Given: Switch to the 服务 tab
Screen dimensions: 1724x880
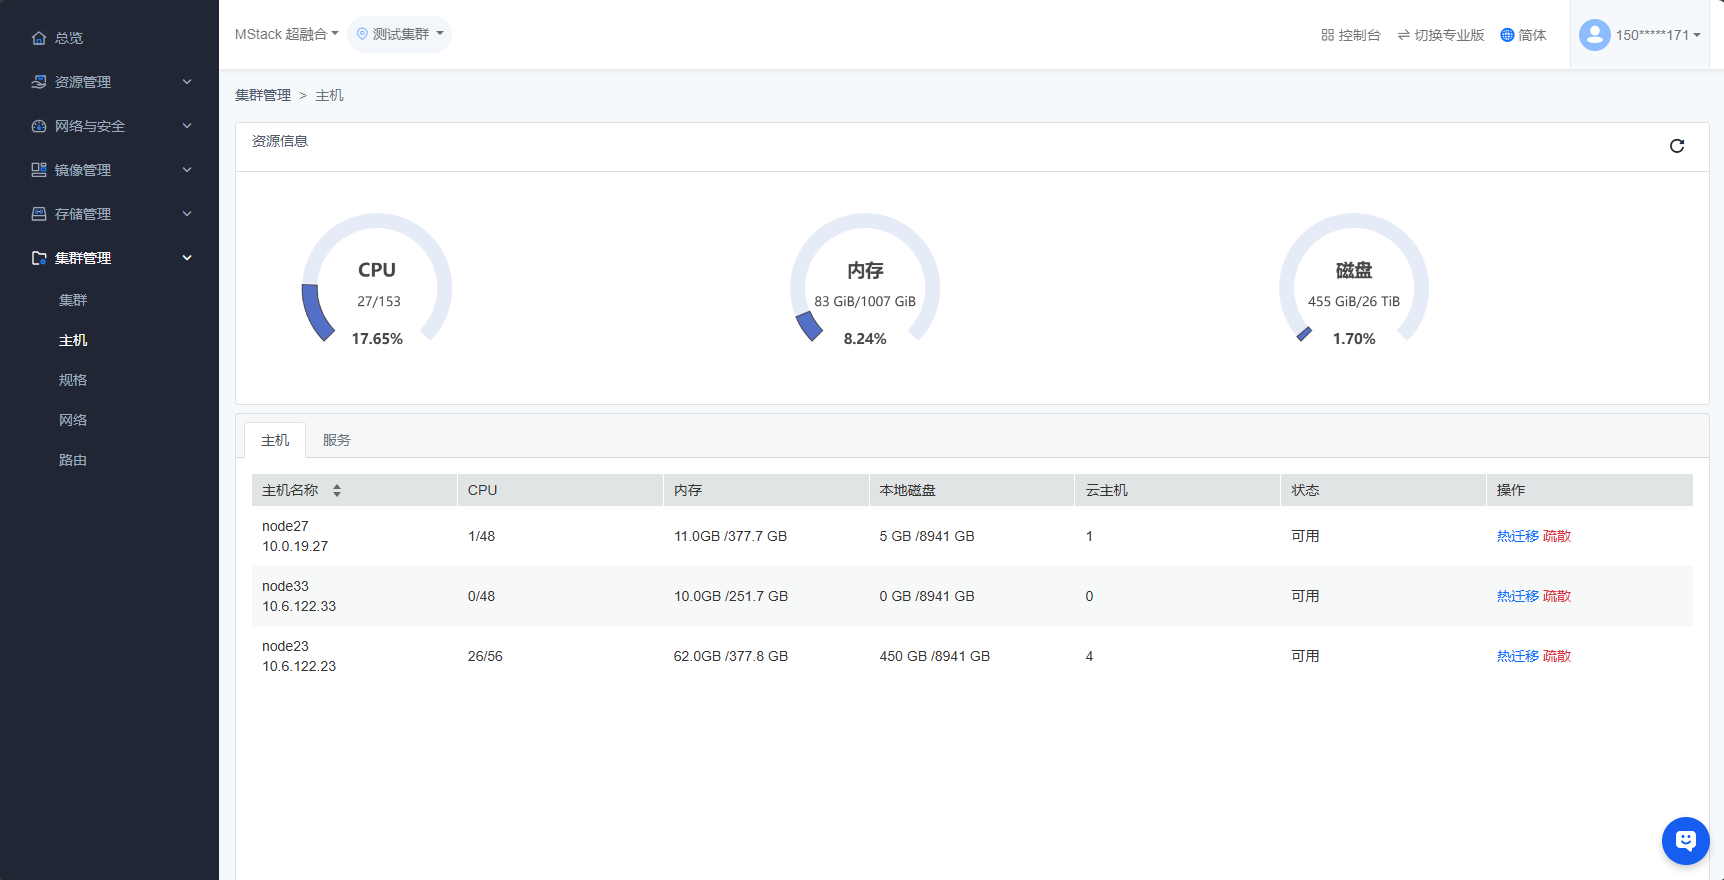Looking at the screenshot, I should (336, 440).
